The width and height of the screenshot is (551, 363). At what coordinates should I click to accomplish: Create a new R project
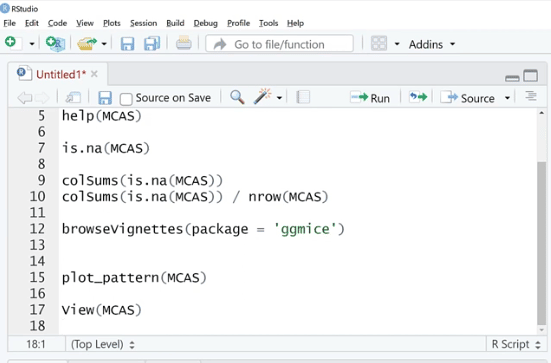[56, 44]
